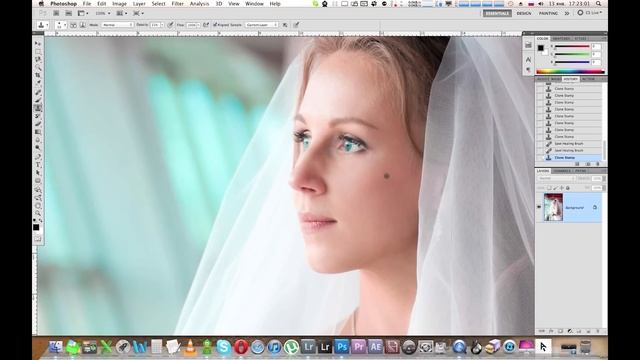
Task: Open layer blend mode dropdown
Action: (556, 178)
